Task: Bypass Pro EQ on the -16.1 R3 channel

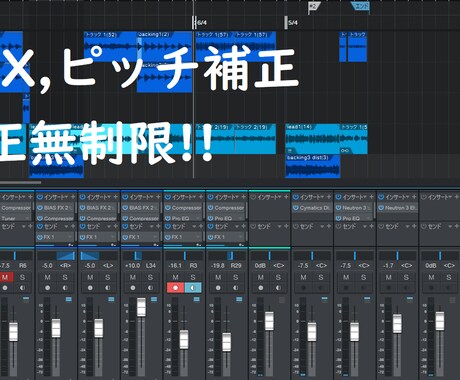Action: [168, 218]
